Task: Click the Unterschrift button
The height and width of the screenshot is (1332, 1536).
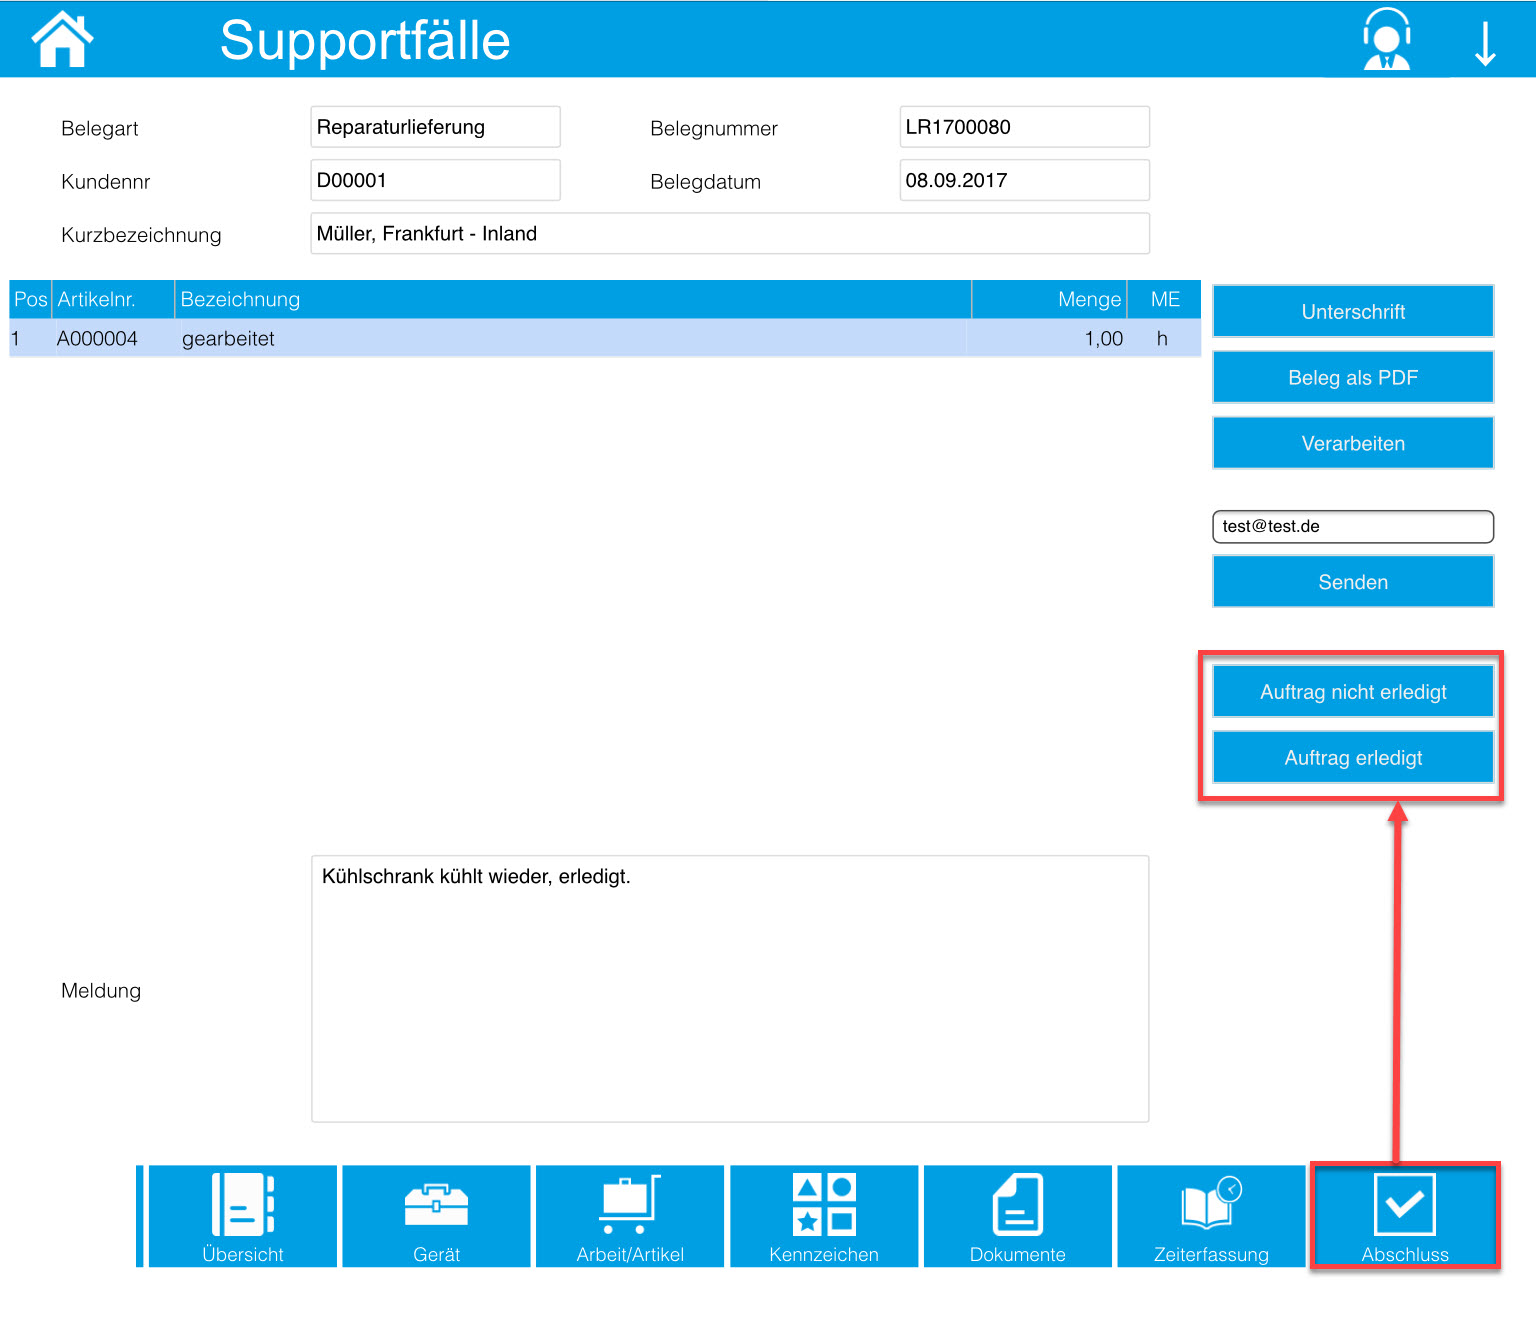Action: (x=1352, y=311)
